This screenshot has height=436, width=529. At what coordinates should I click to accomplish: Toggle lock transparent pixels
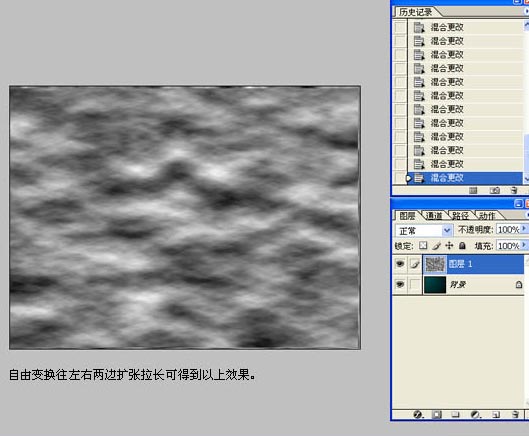(x=423, y=245)
